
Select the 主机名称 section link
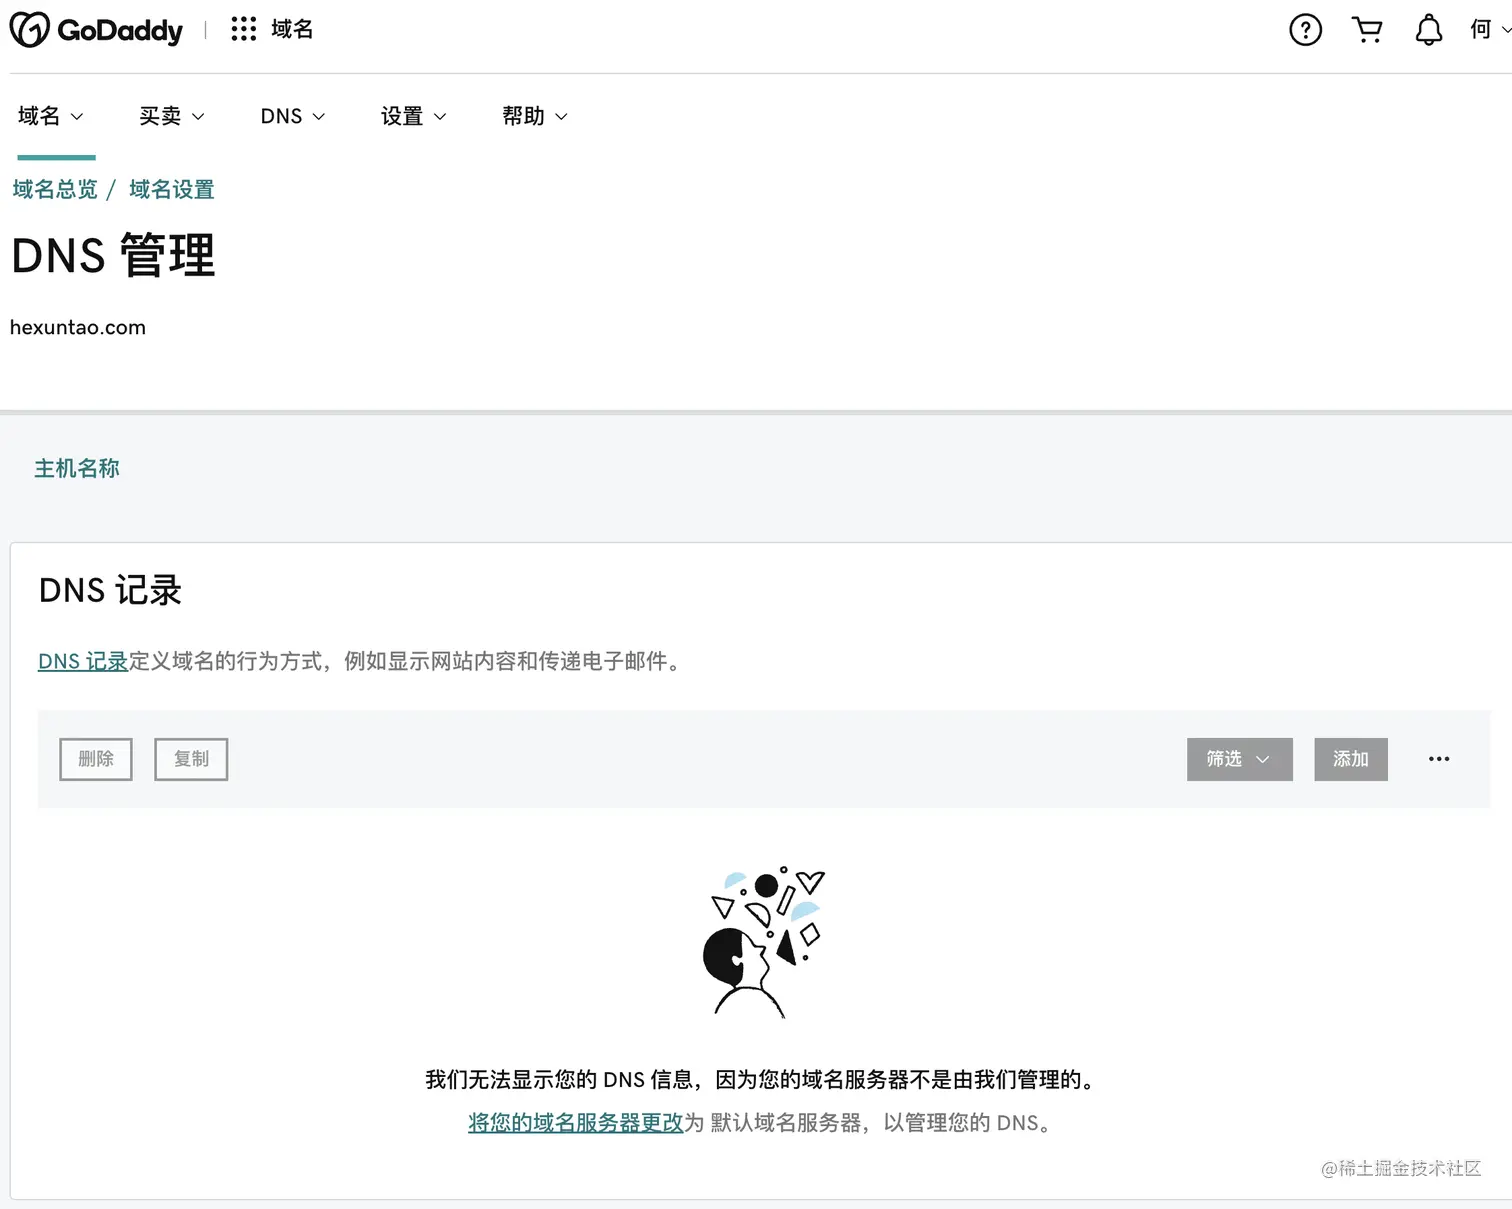(x=77, y=468)
